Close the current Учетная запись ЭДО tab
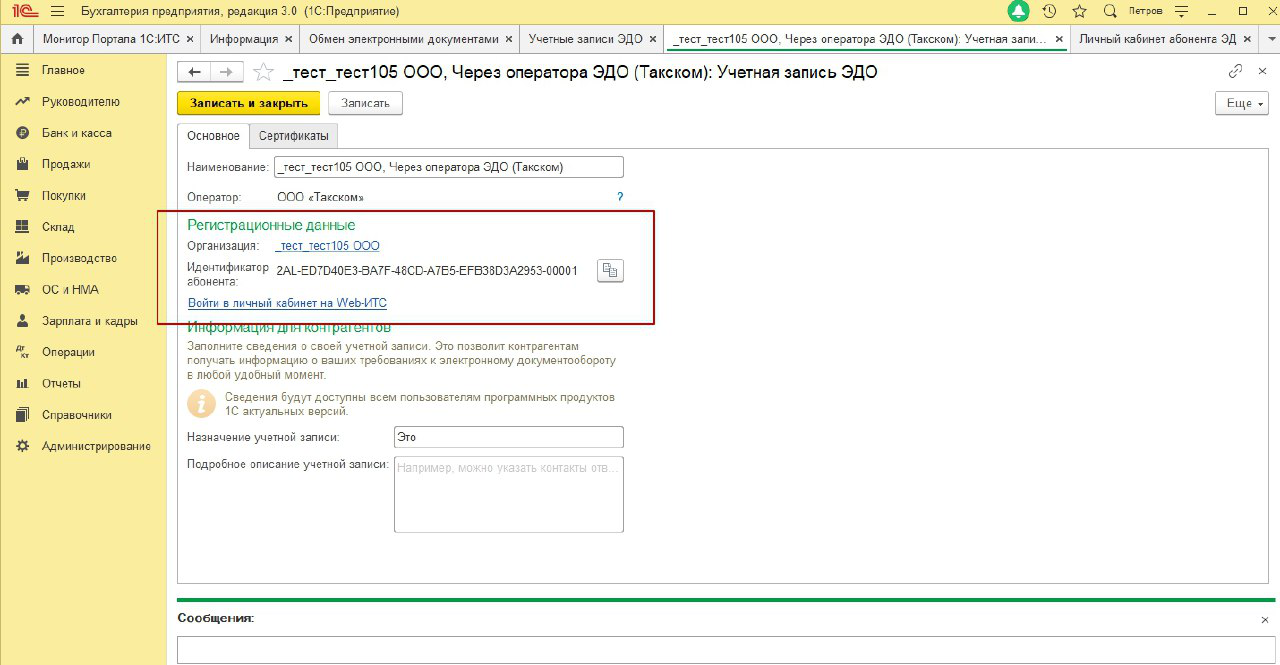 [x=1059, y=39]
